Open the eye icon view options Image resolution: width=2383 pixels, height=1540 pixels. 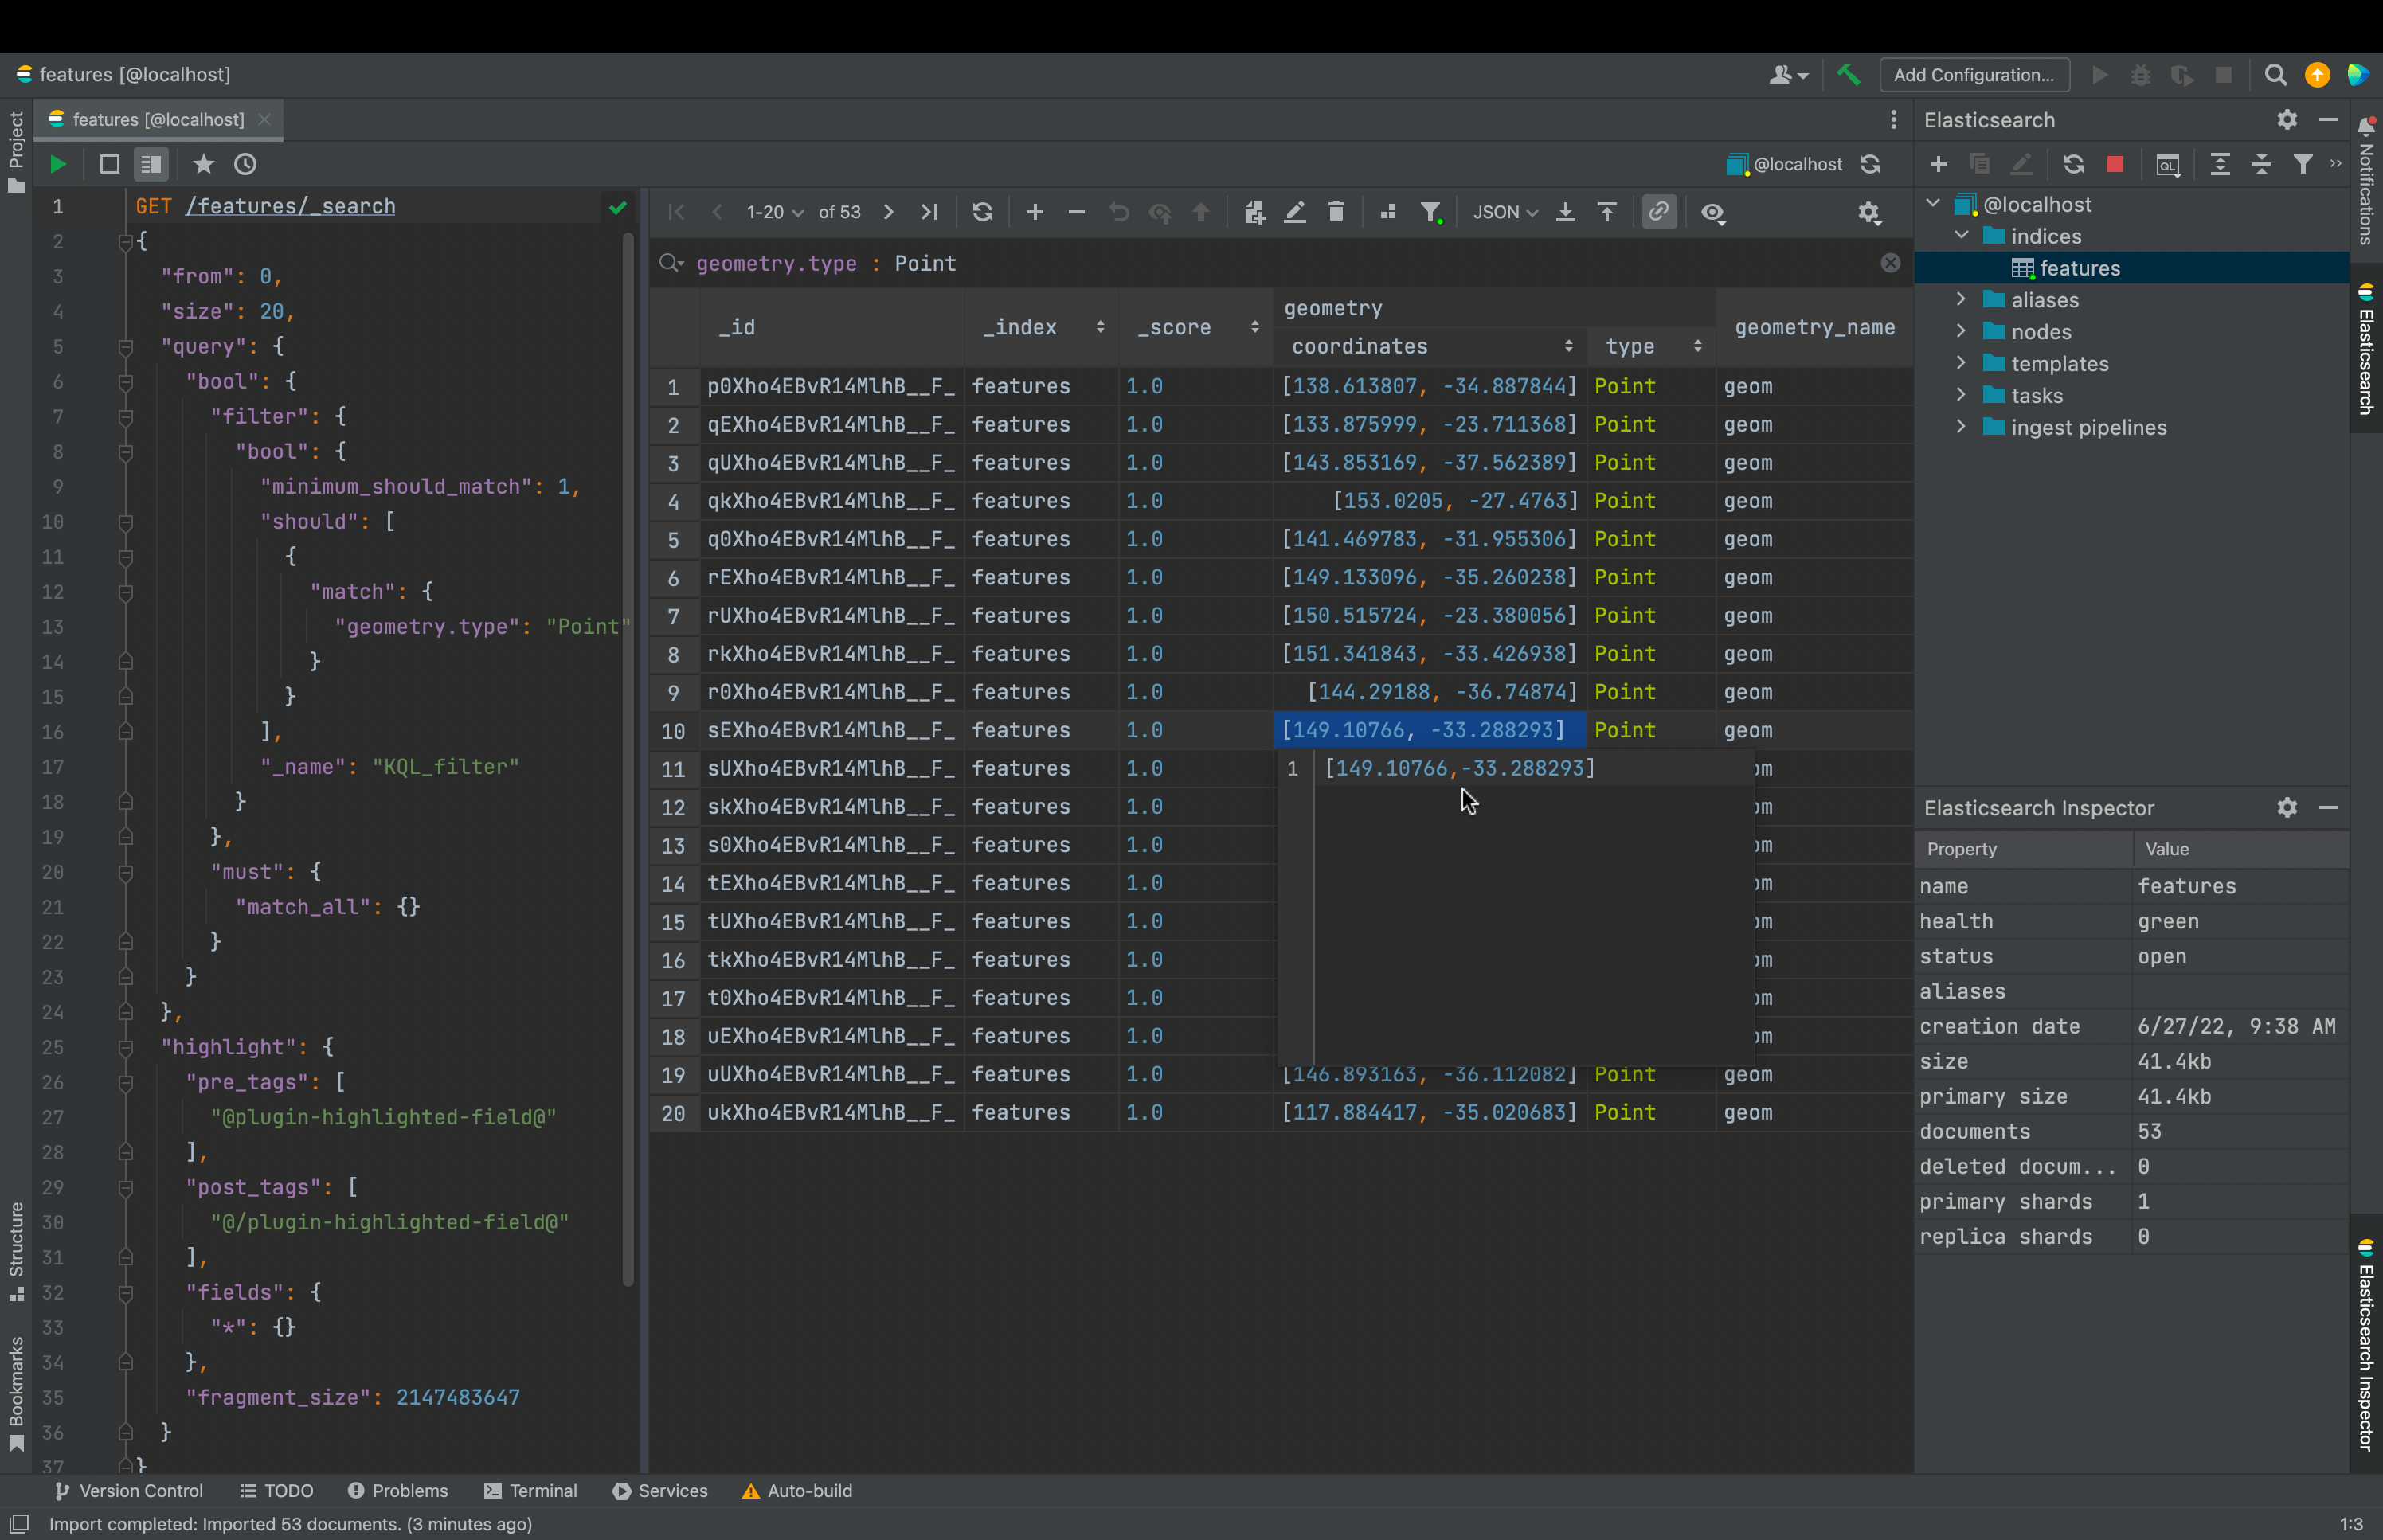[x=1712, y=212]
